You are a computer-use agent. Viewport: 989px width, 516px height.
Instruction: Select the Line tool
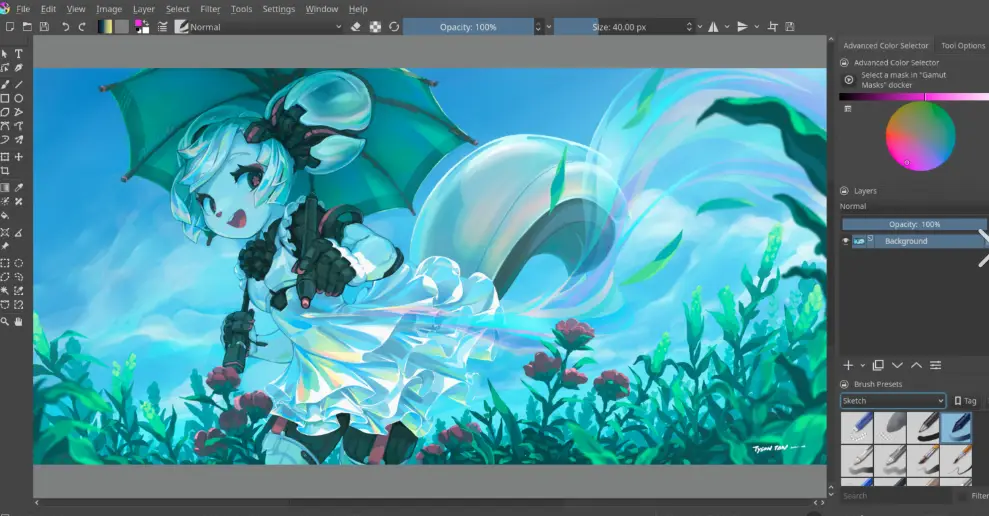(x=19, y=84)
